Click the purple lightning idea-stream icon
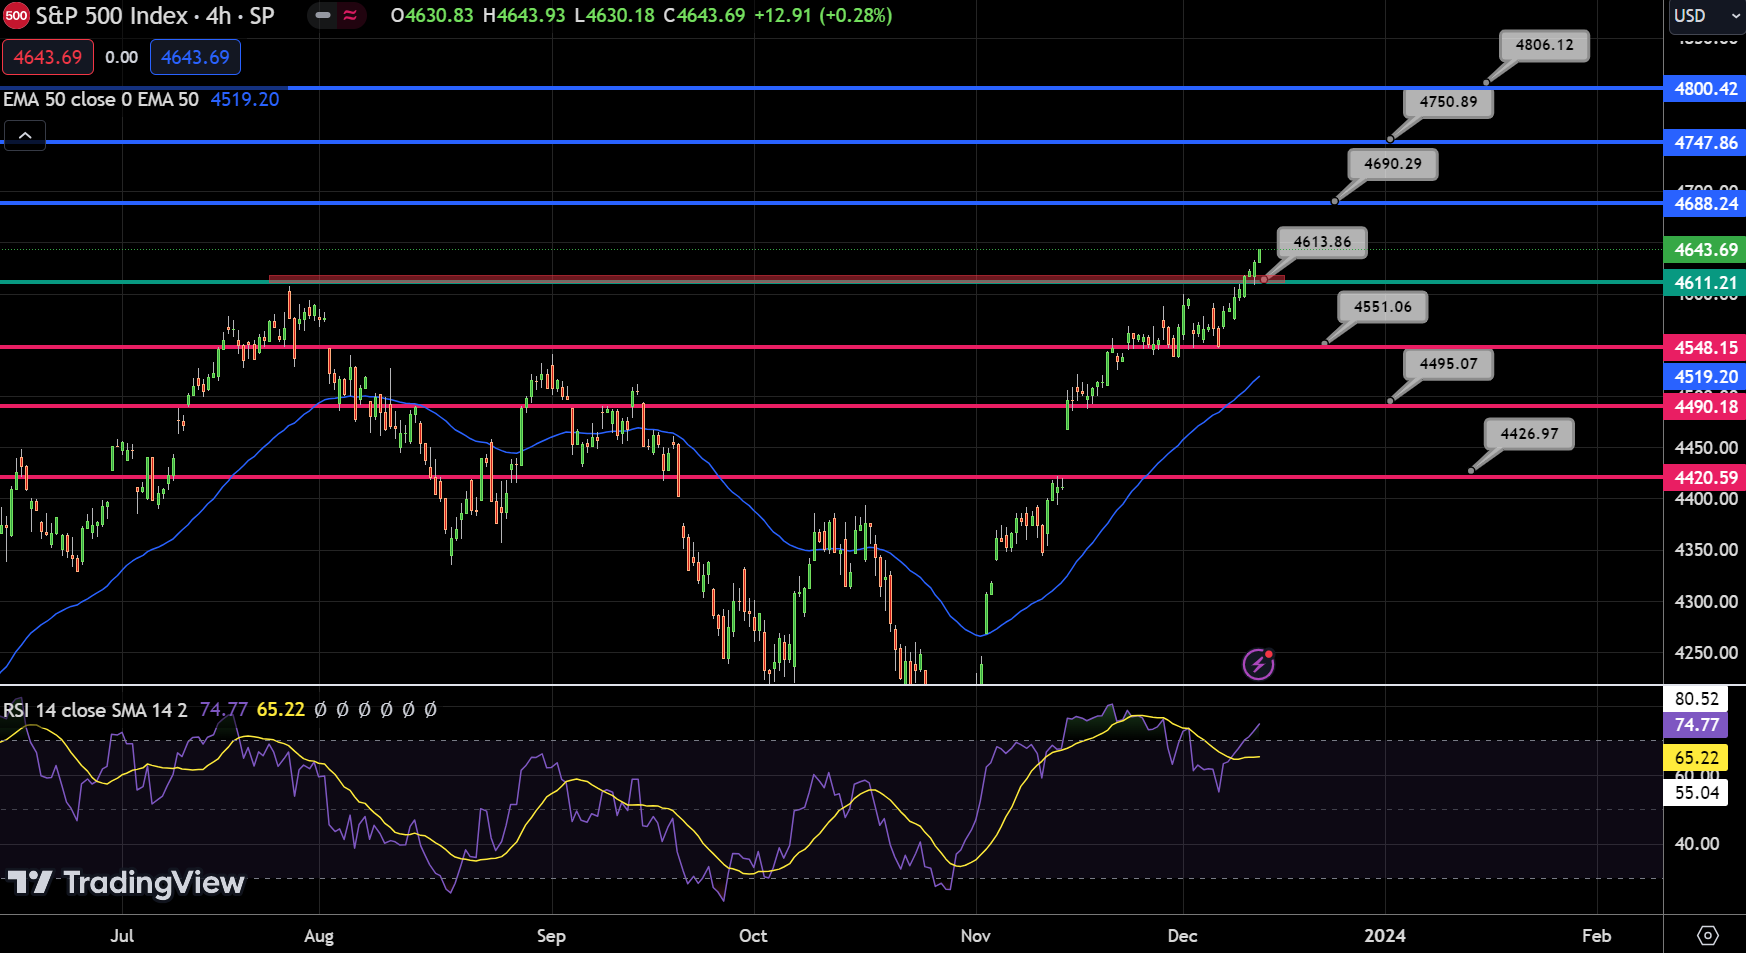The width and height of the screenshot is (1746, 953). click(1258, 663)
